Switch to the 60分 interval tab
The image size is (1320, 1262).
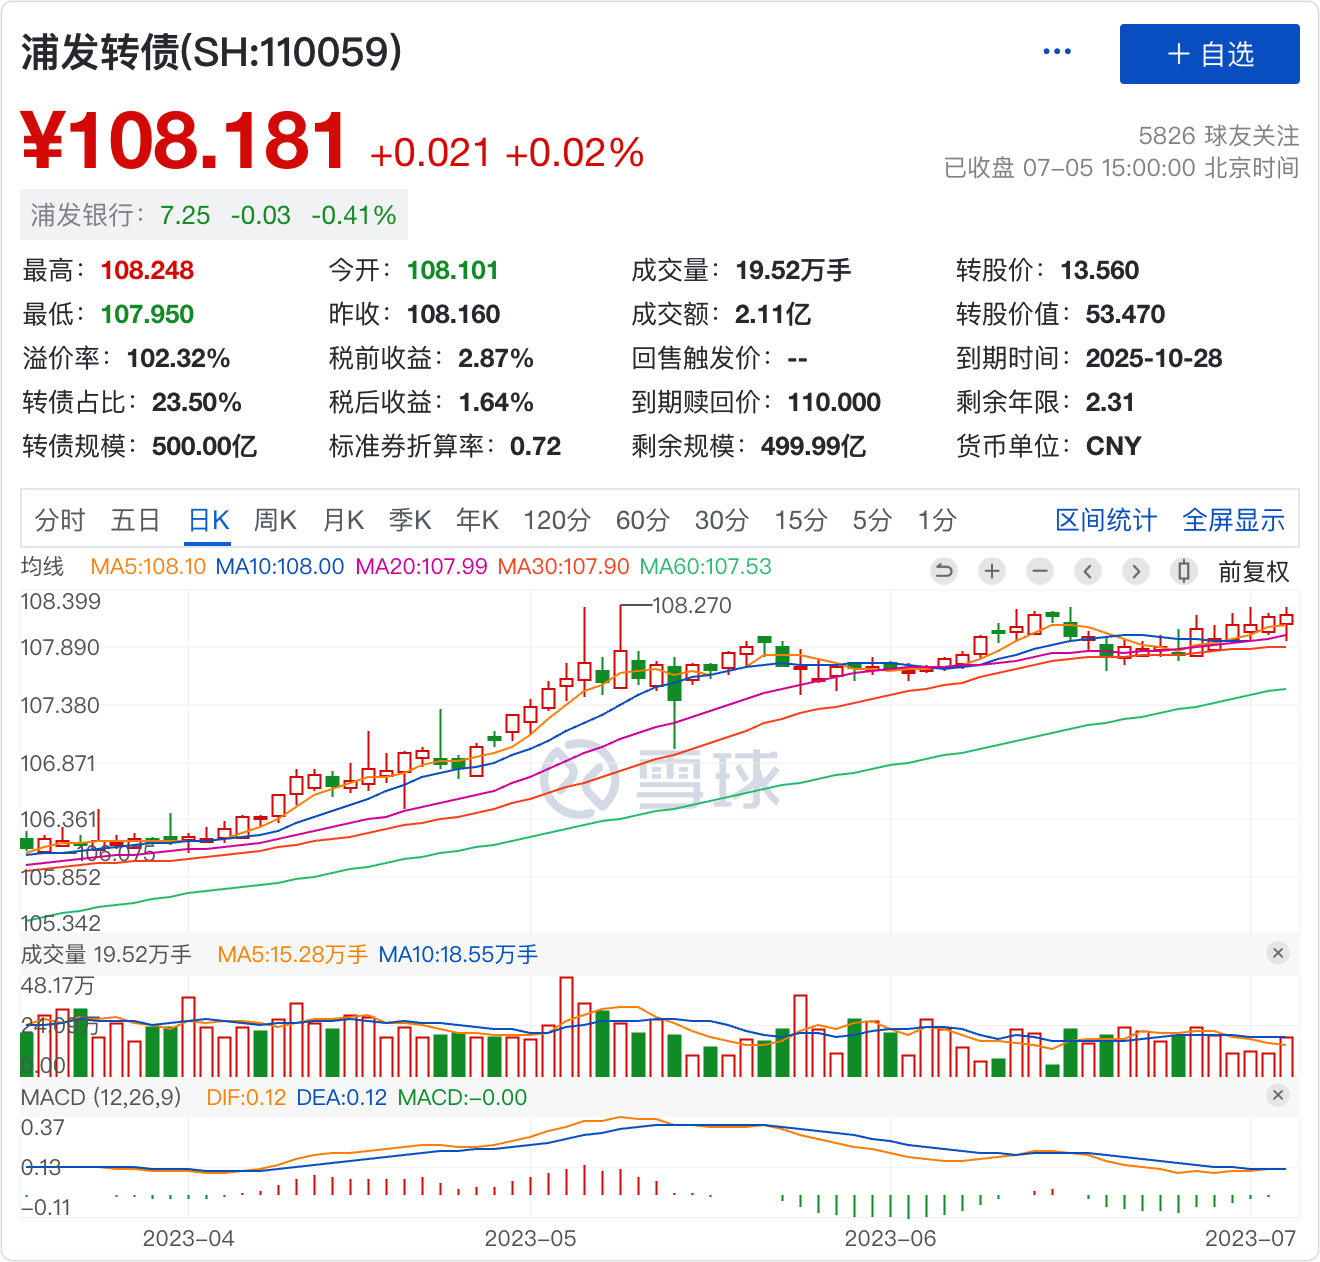(x=642, y=520)
